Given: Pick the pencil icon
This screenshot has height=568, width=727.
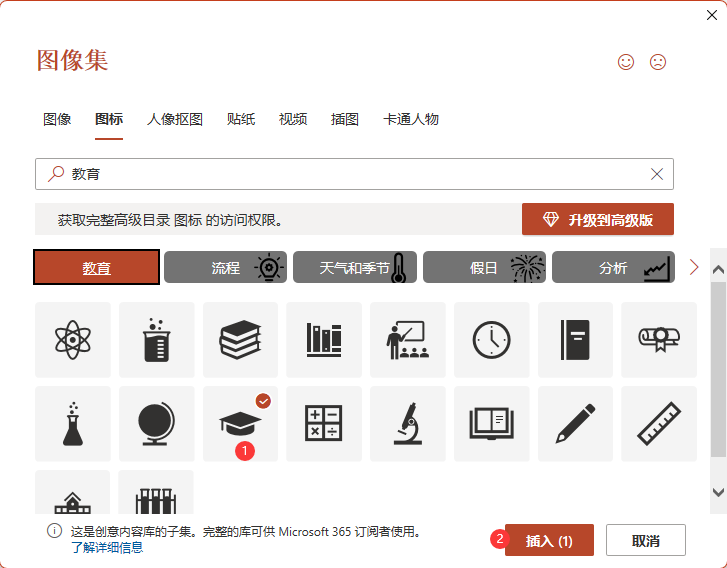Looking at the screenshot, I should [x=575, y=424].
